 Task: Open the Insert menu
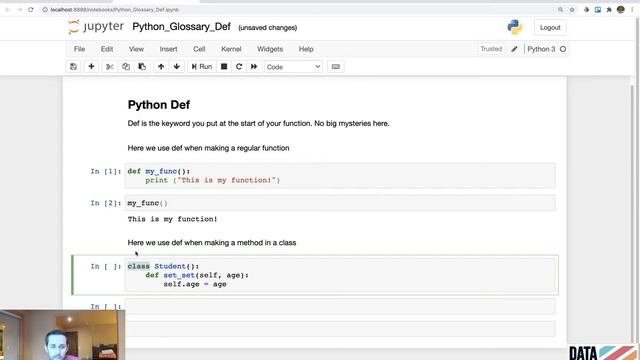[168, 49]
